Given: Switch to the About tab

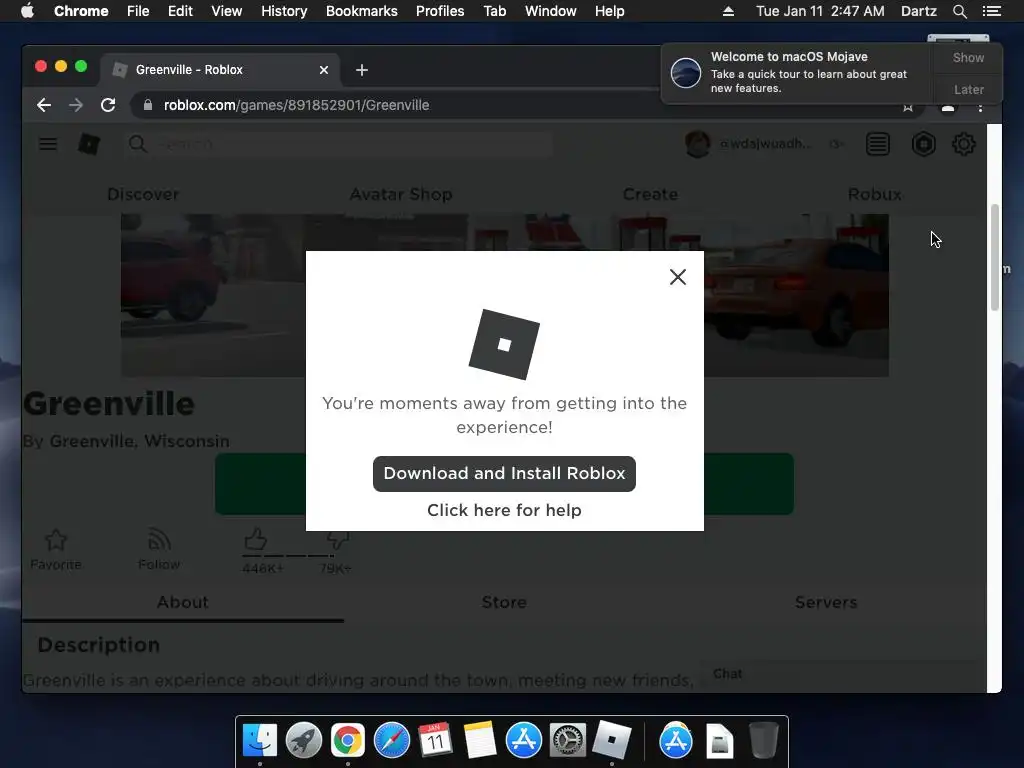Looking at the screenshot, I should tap(182, 602).
